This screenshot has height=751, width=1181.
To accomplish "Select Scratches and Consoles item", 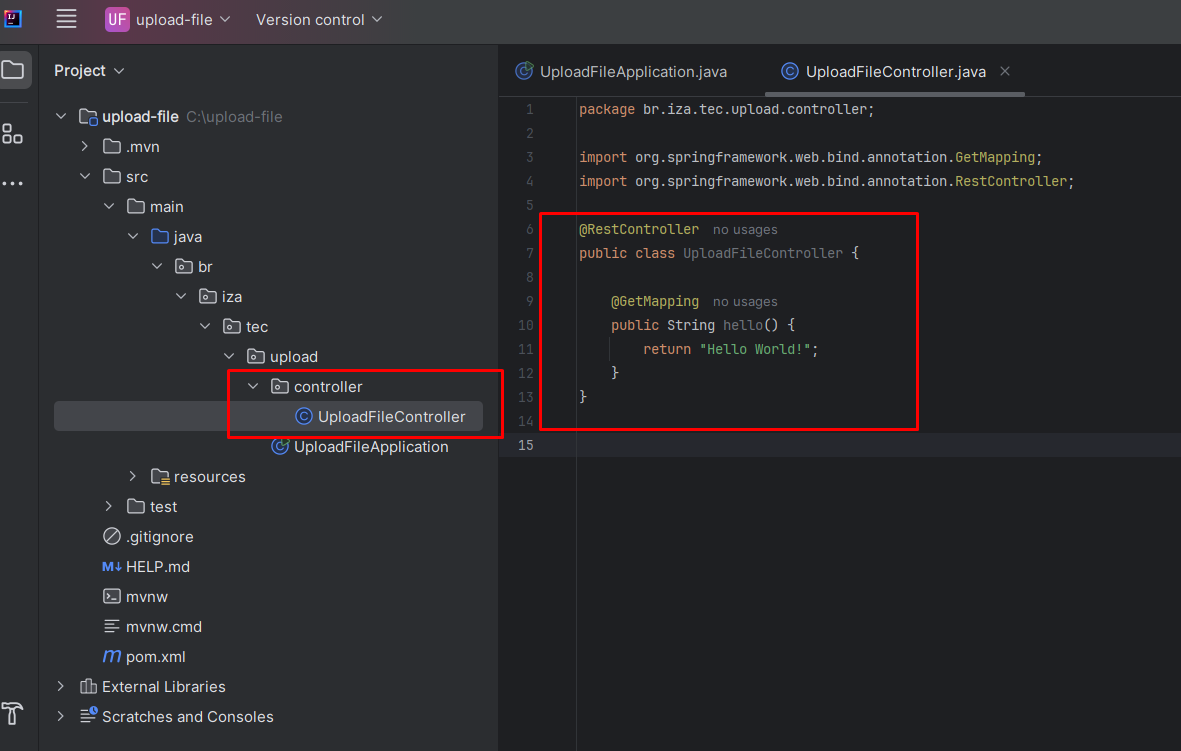I will (188, 716).
